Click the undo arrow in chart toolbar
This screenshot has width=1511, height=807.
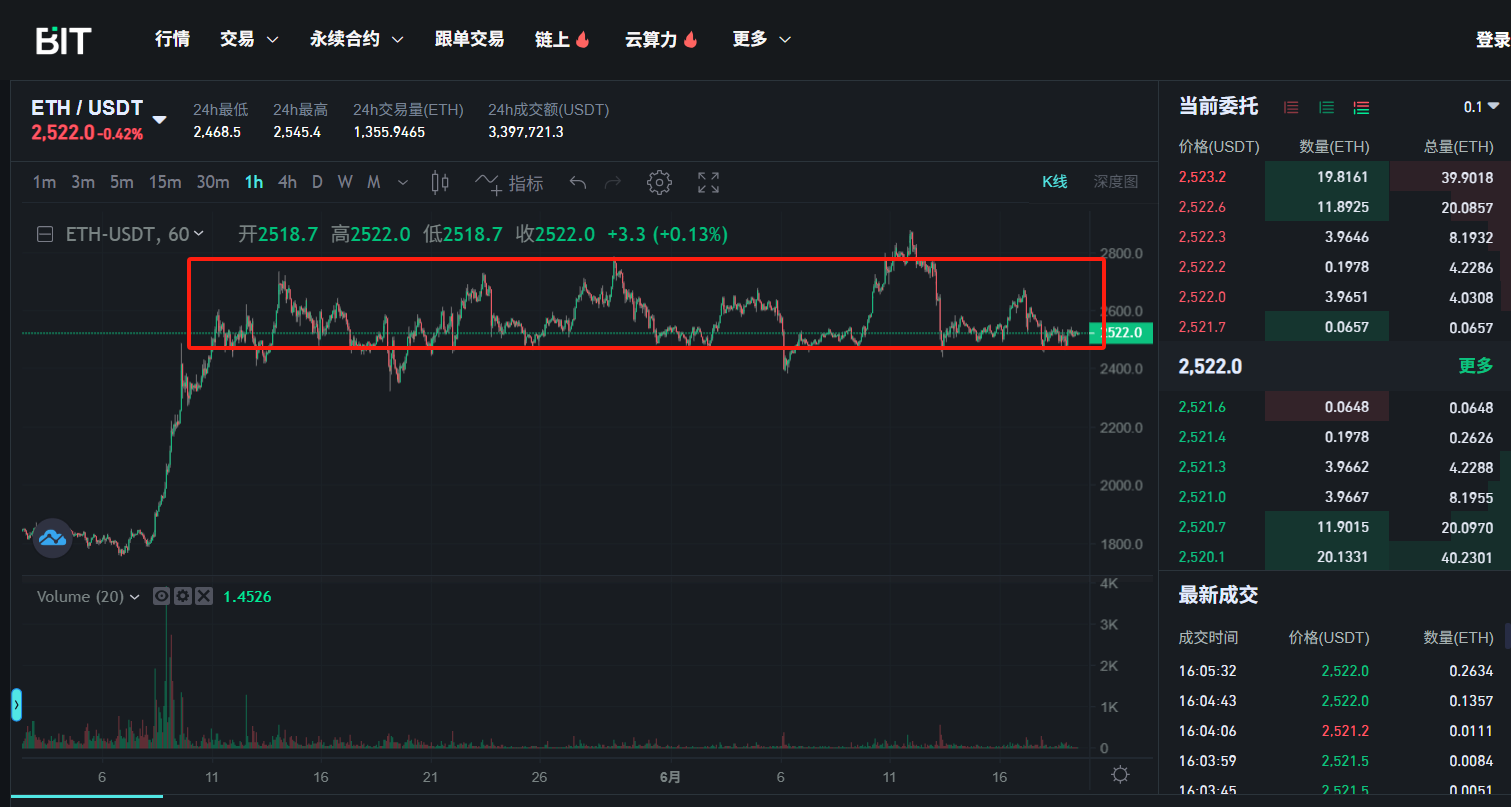tap(577, 182)
